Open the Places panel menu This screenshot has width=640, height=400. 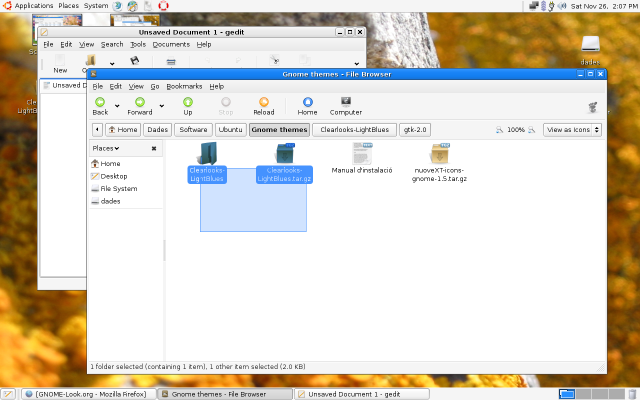pos(68,6)
